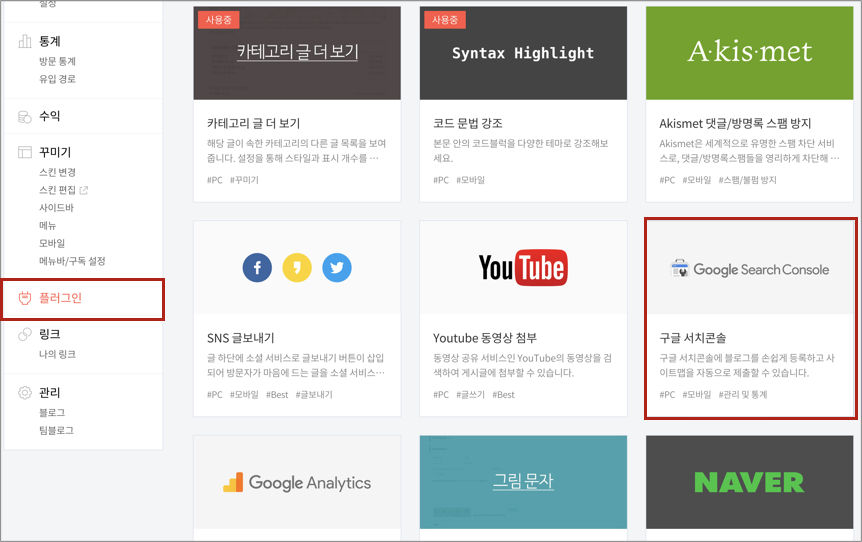The width and height of the screenshot is (862, 542).
Task: Click the YouTube logo
Action: tap(523, 268)
